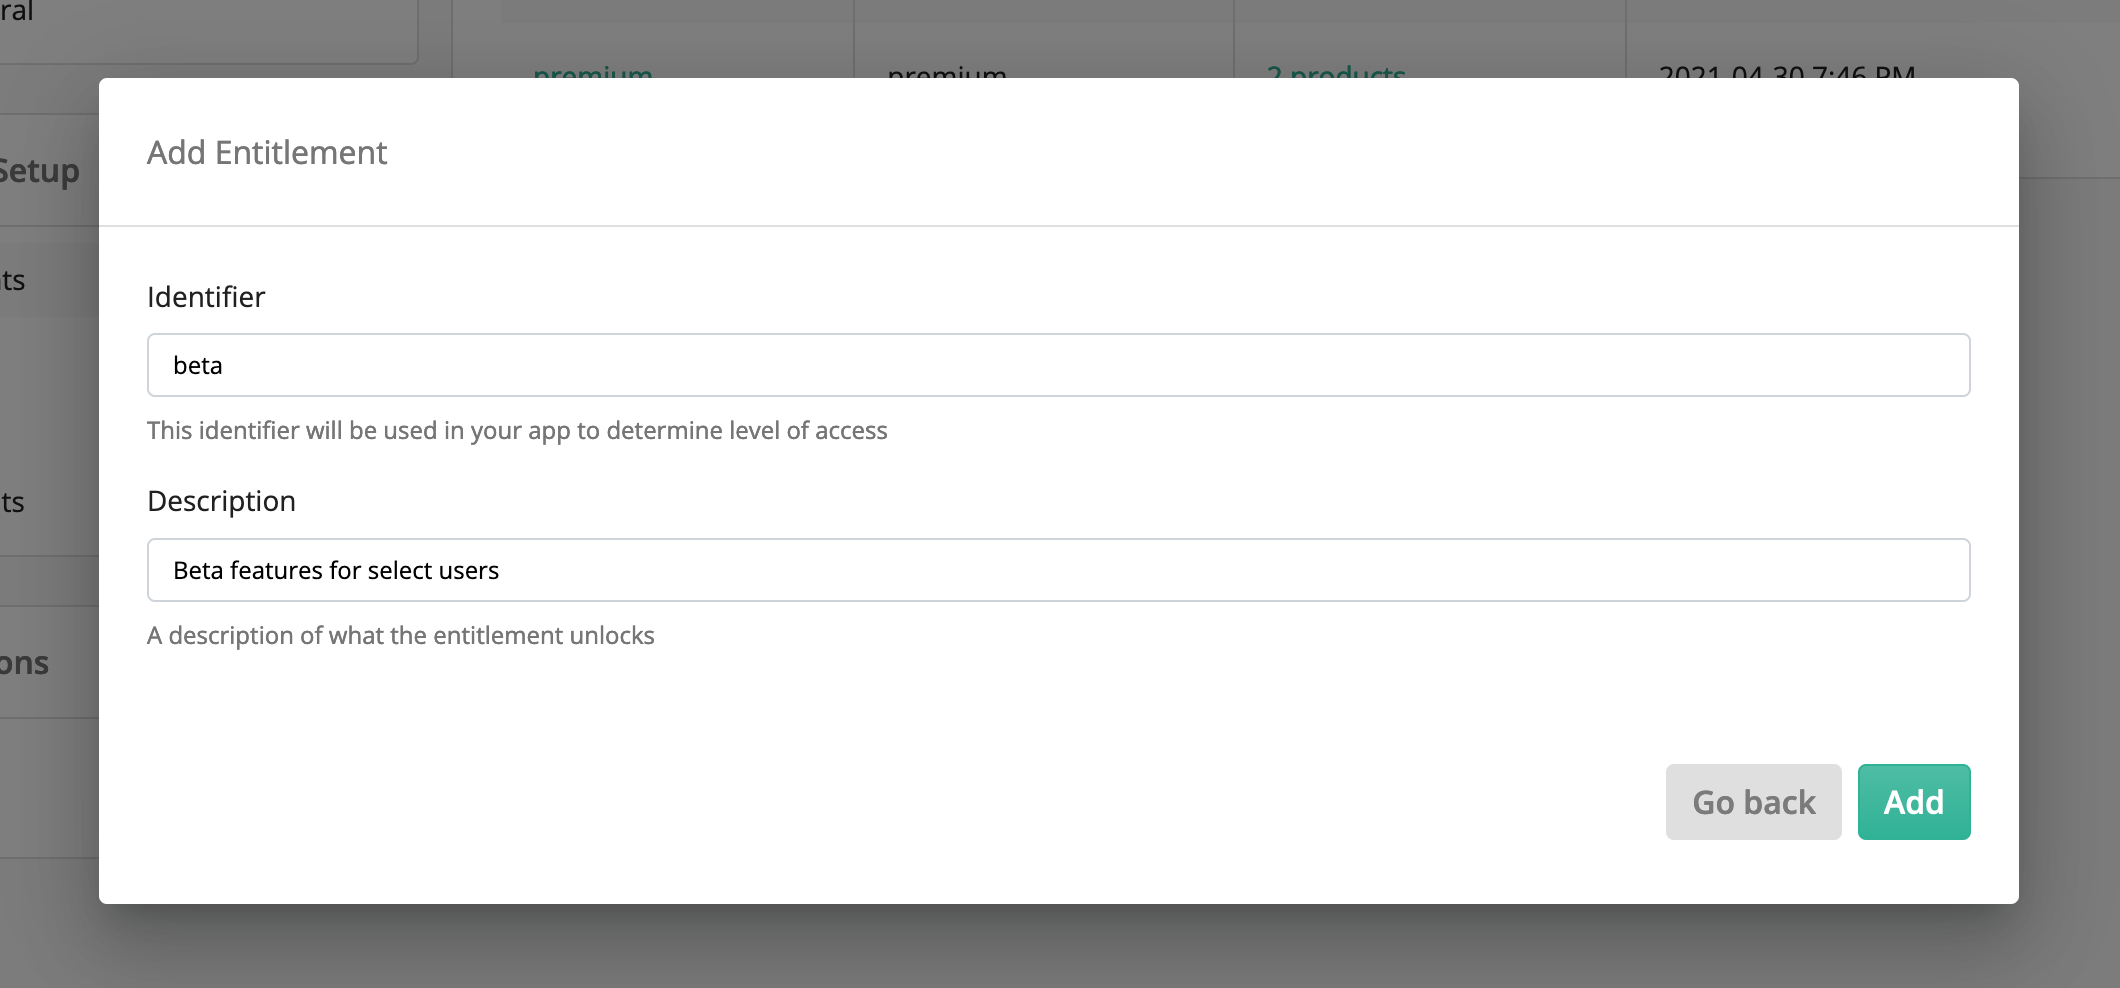Select the lower sidebar item ending in "ts"
This screenshot has width=2120, height=988.
(x=13, y=502)
